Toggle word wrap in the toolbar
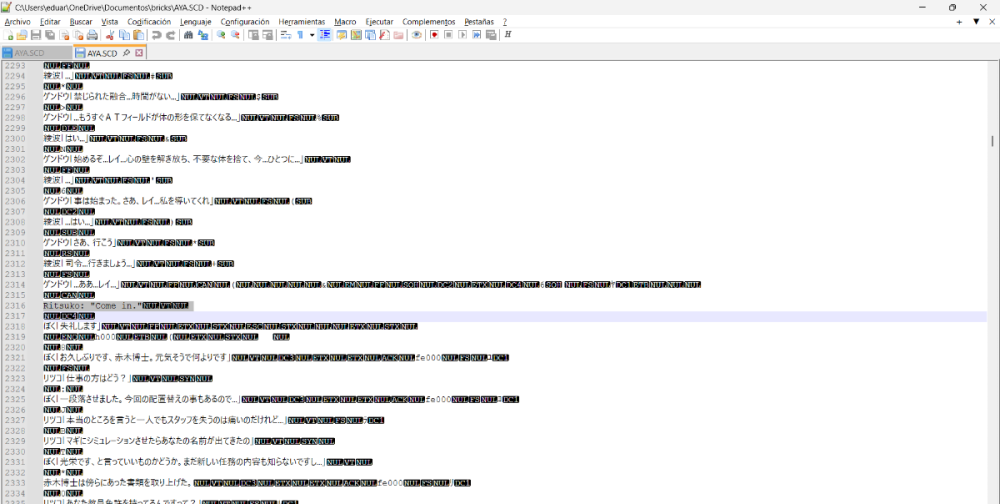This screenshot has height=504, width=1000. (286, 34)
